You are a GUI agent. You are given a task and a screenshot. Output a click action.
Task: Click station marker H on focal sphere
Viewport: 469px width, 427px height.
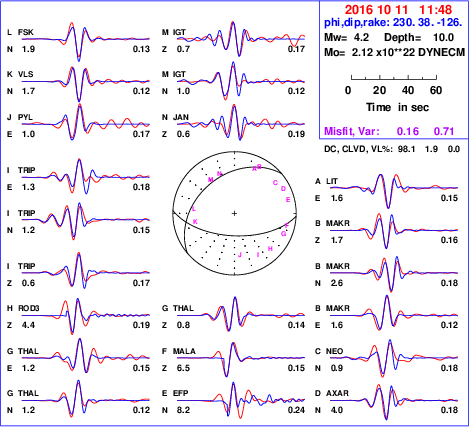coord(270,249)
